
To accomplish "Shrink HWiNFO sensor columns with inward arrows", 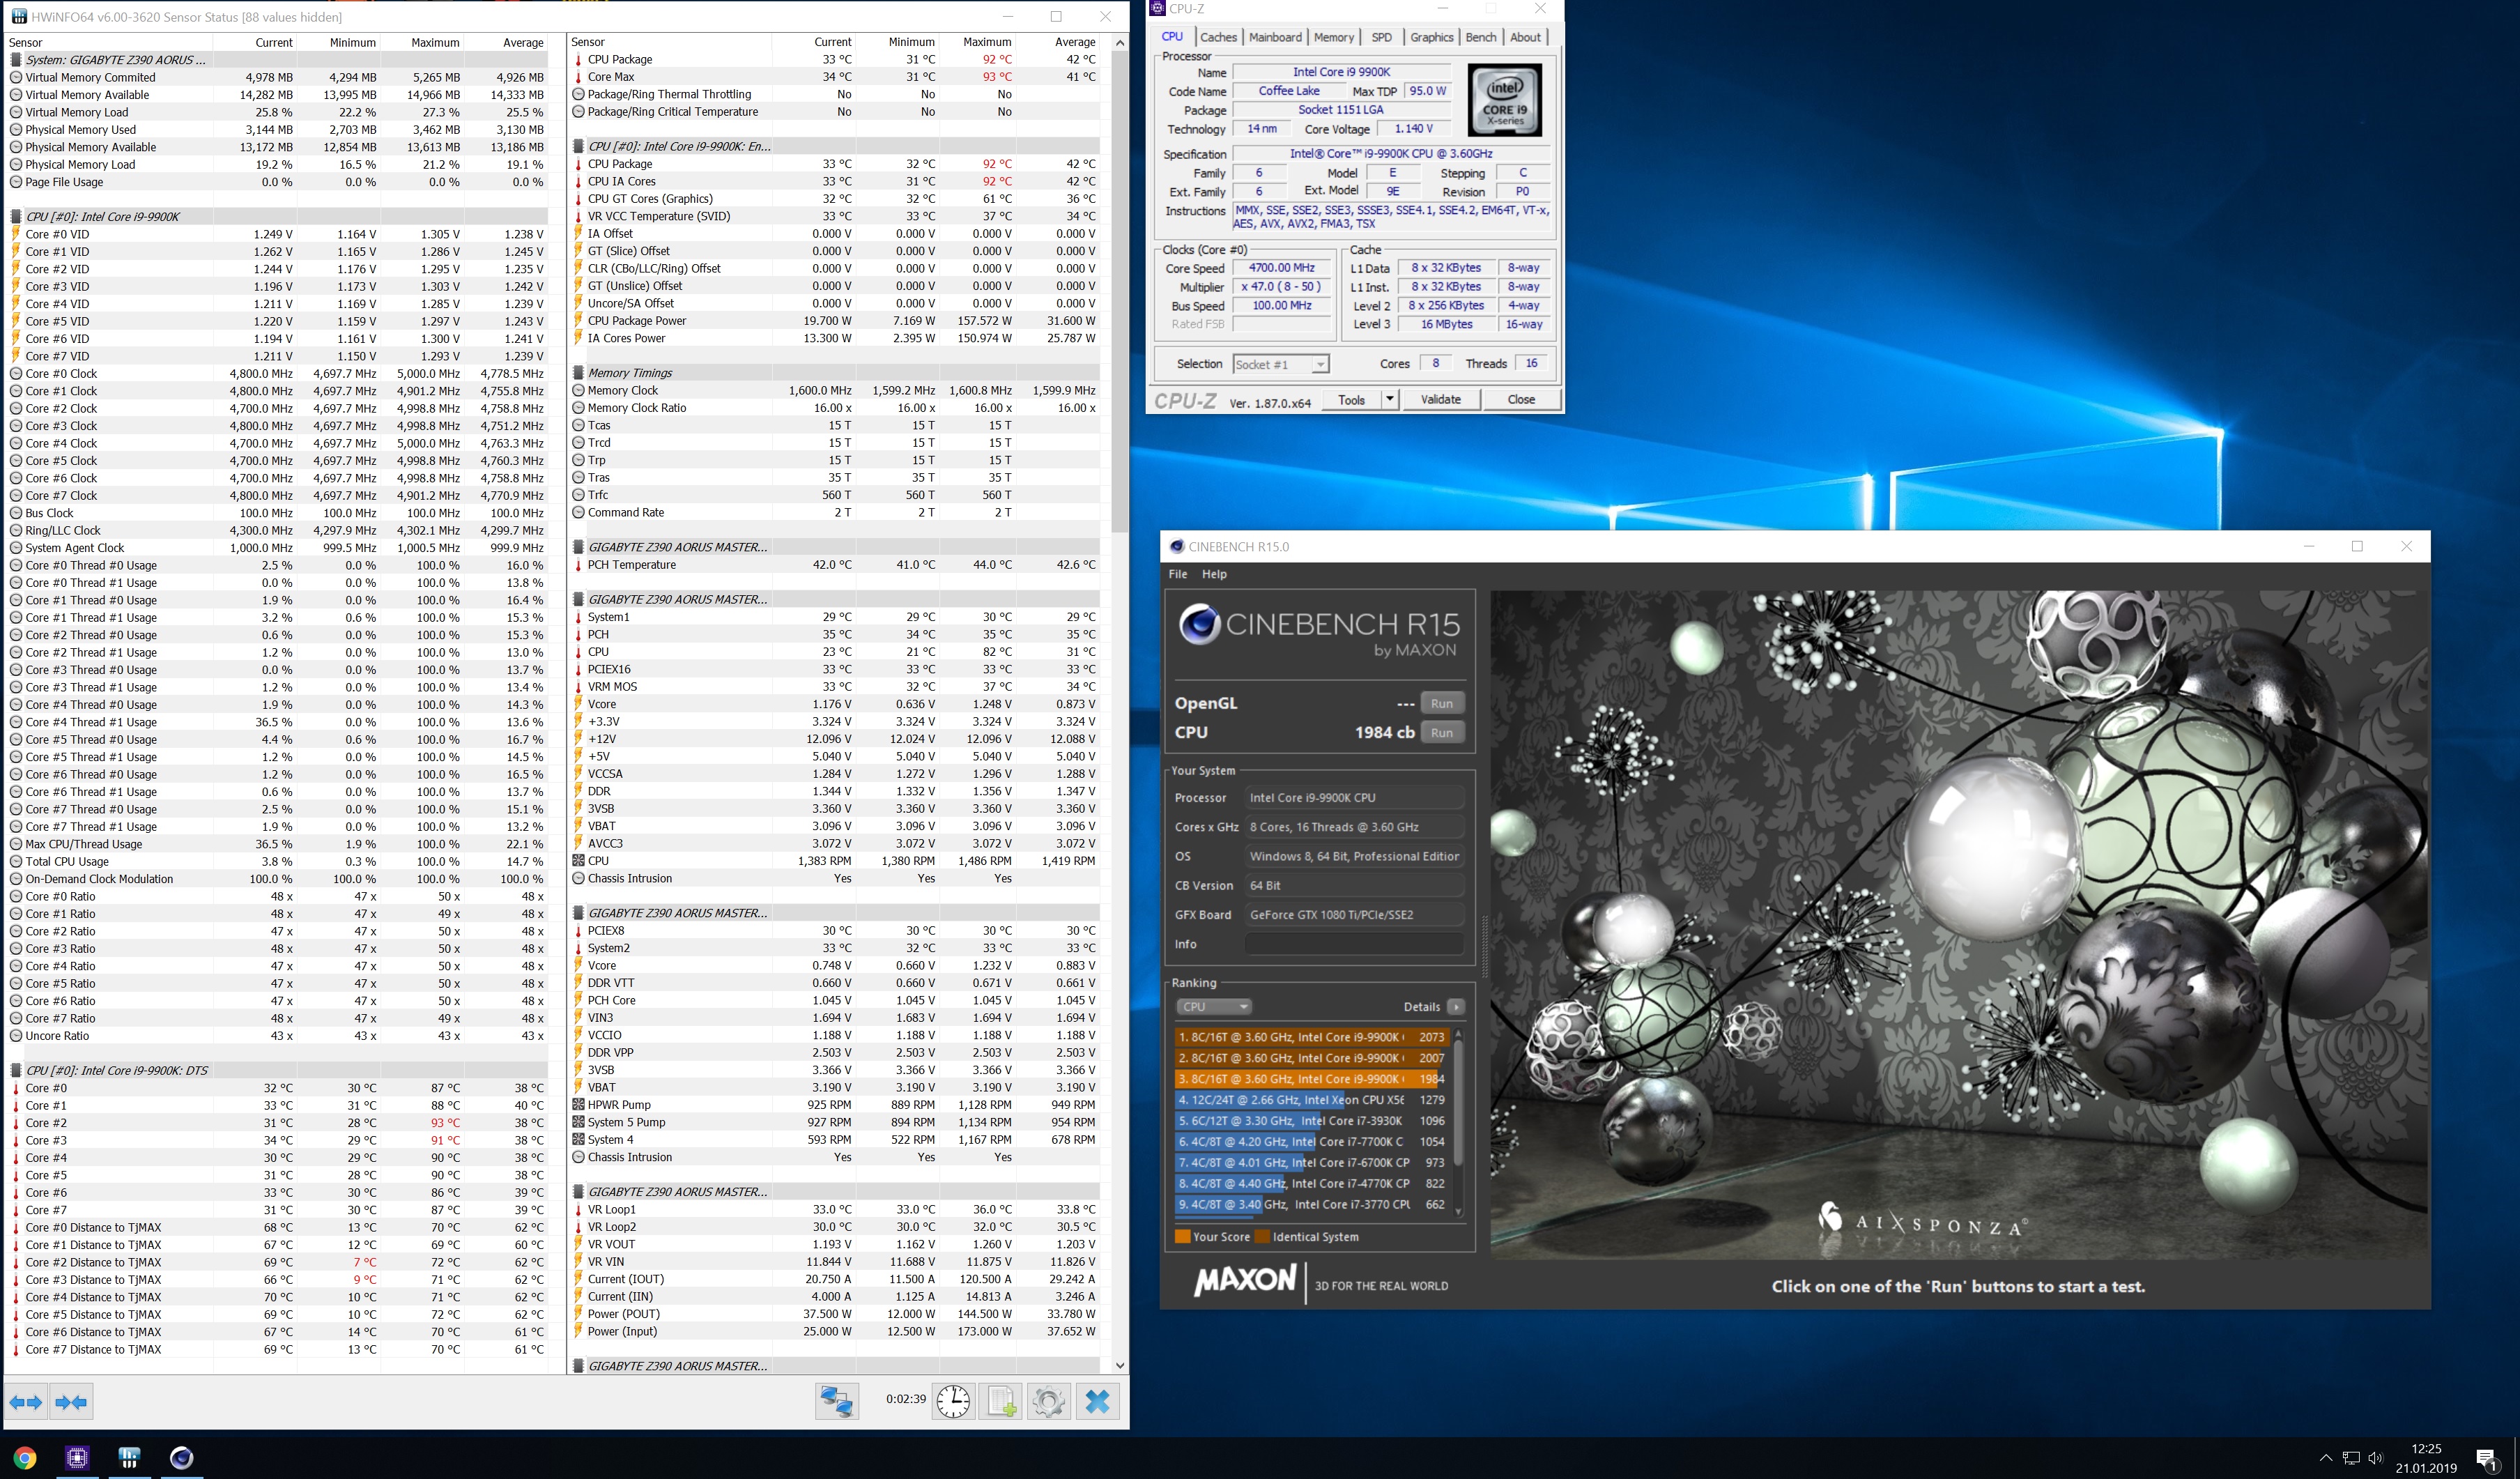I will pyautogui.click(x=72, y=1402).
